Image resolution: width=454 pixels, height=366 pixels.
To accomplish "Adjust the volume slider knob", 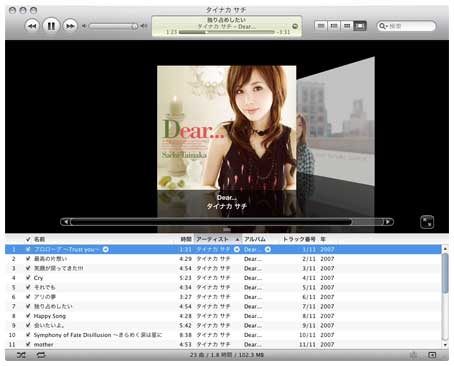I will (x=134, y=26).
